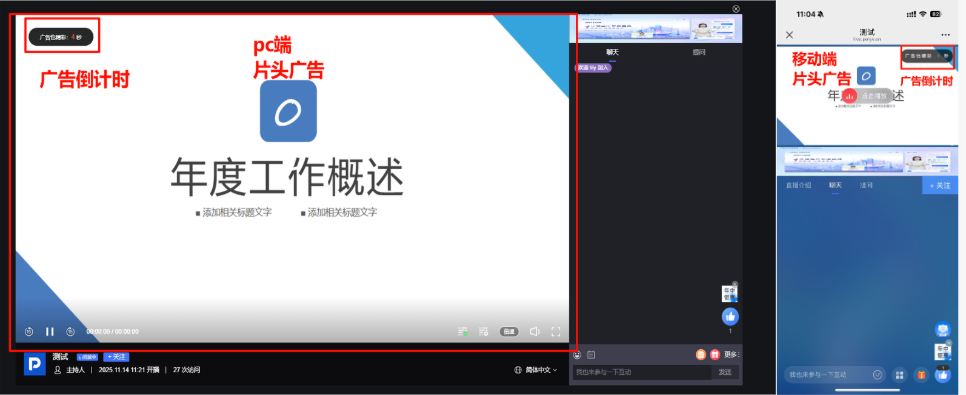Open the mobile three-dots more menu

click(x=946, y=35)
